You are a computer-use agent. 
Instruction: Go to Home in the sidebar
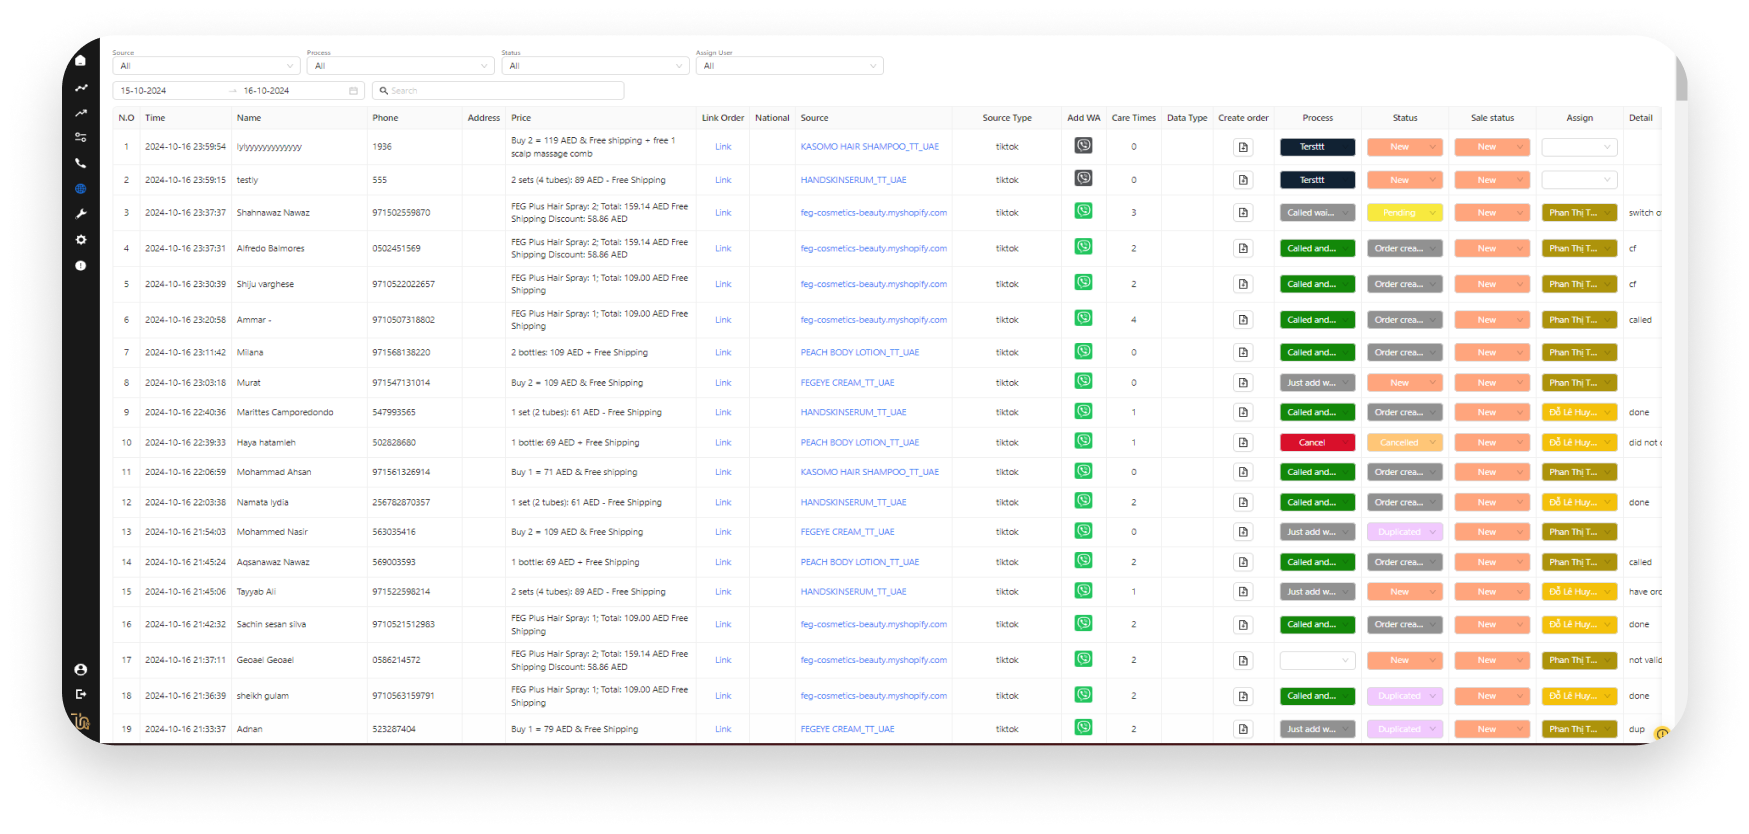81,60
